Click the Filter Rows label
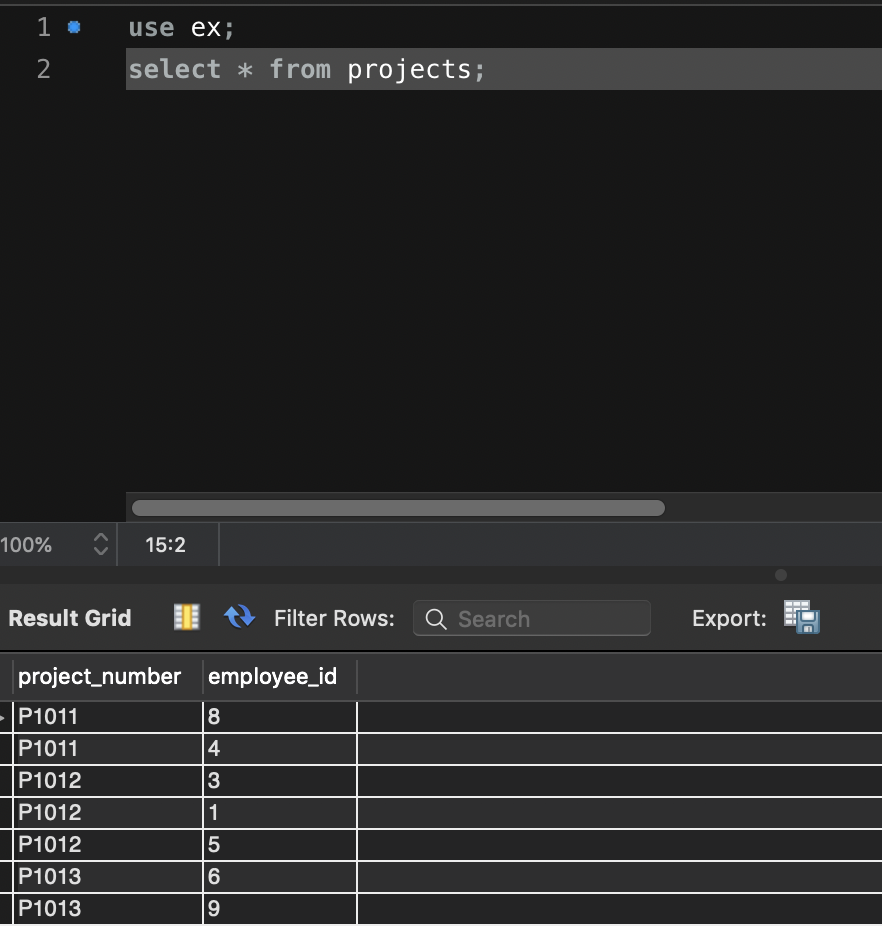 coord(334,618)
